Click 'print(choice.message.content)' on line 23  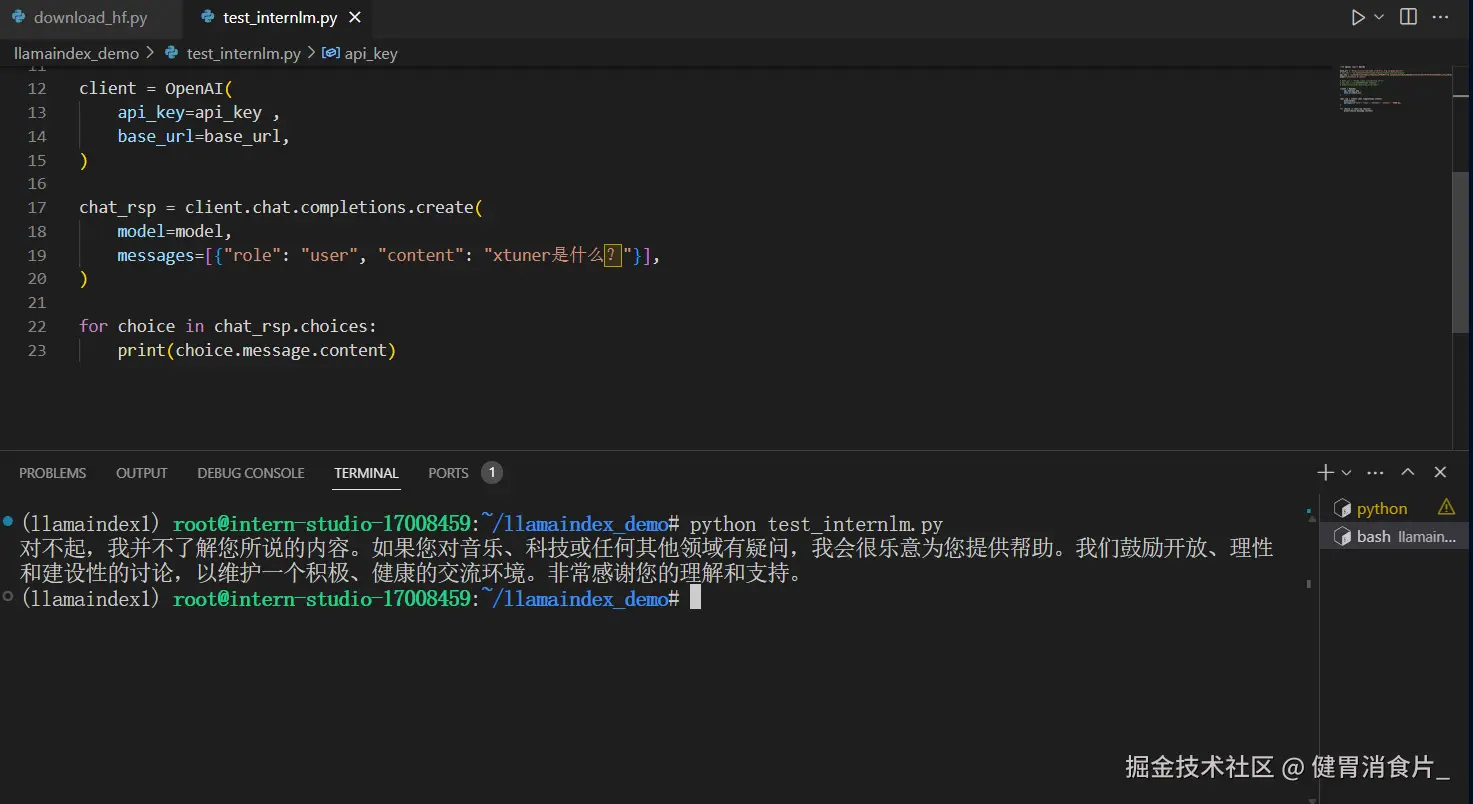[257, 351]
